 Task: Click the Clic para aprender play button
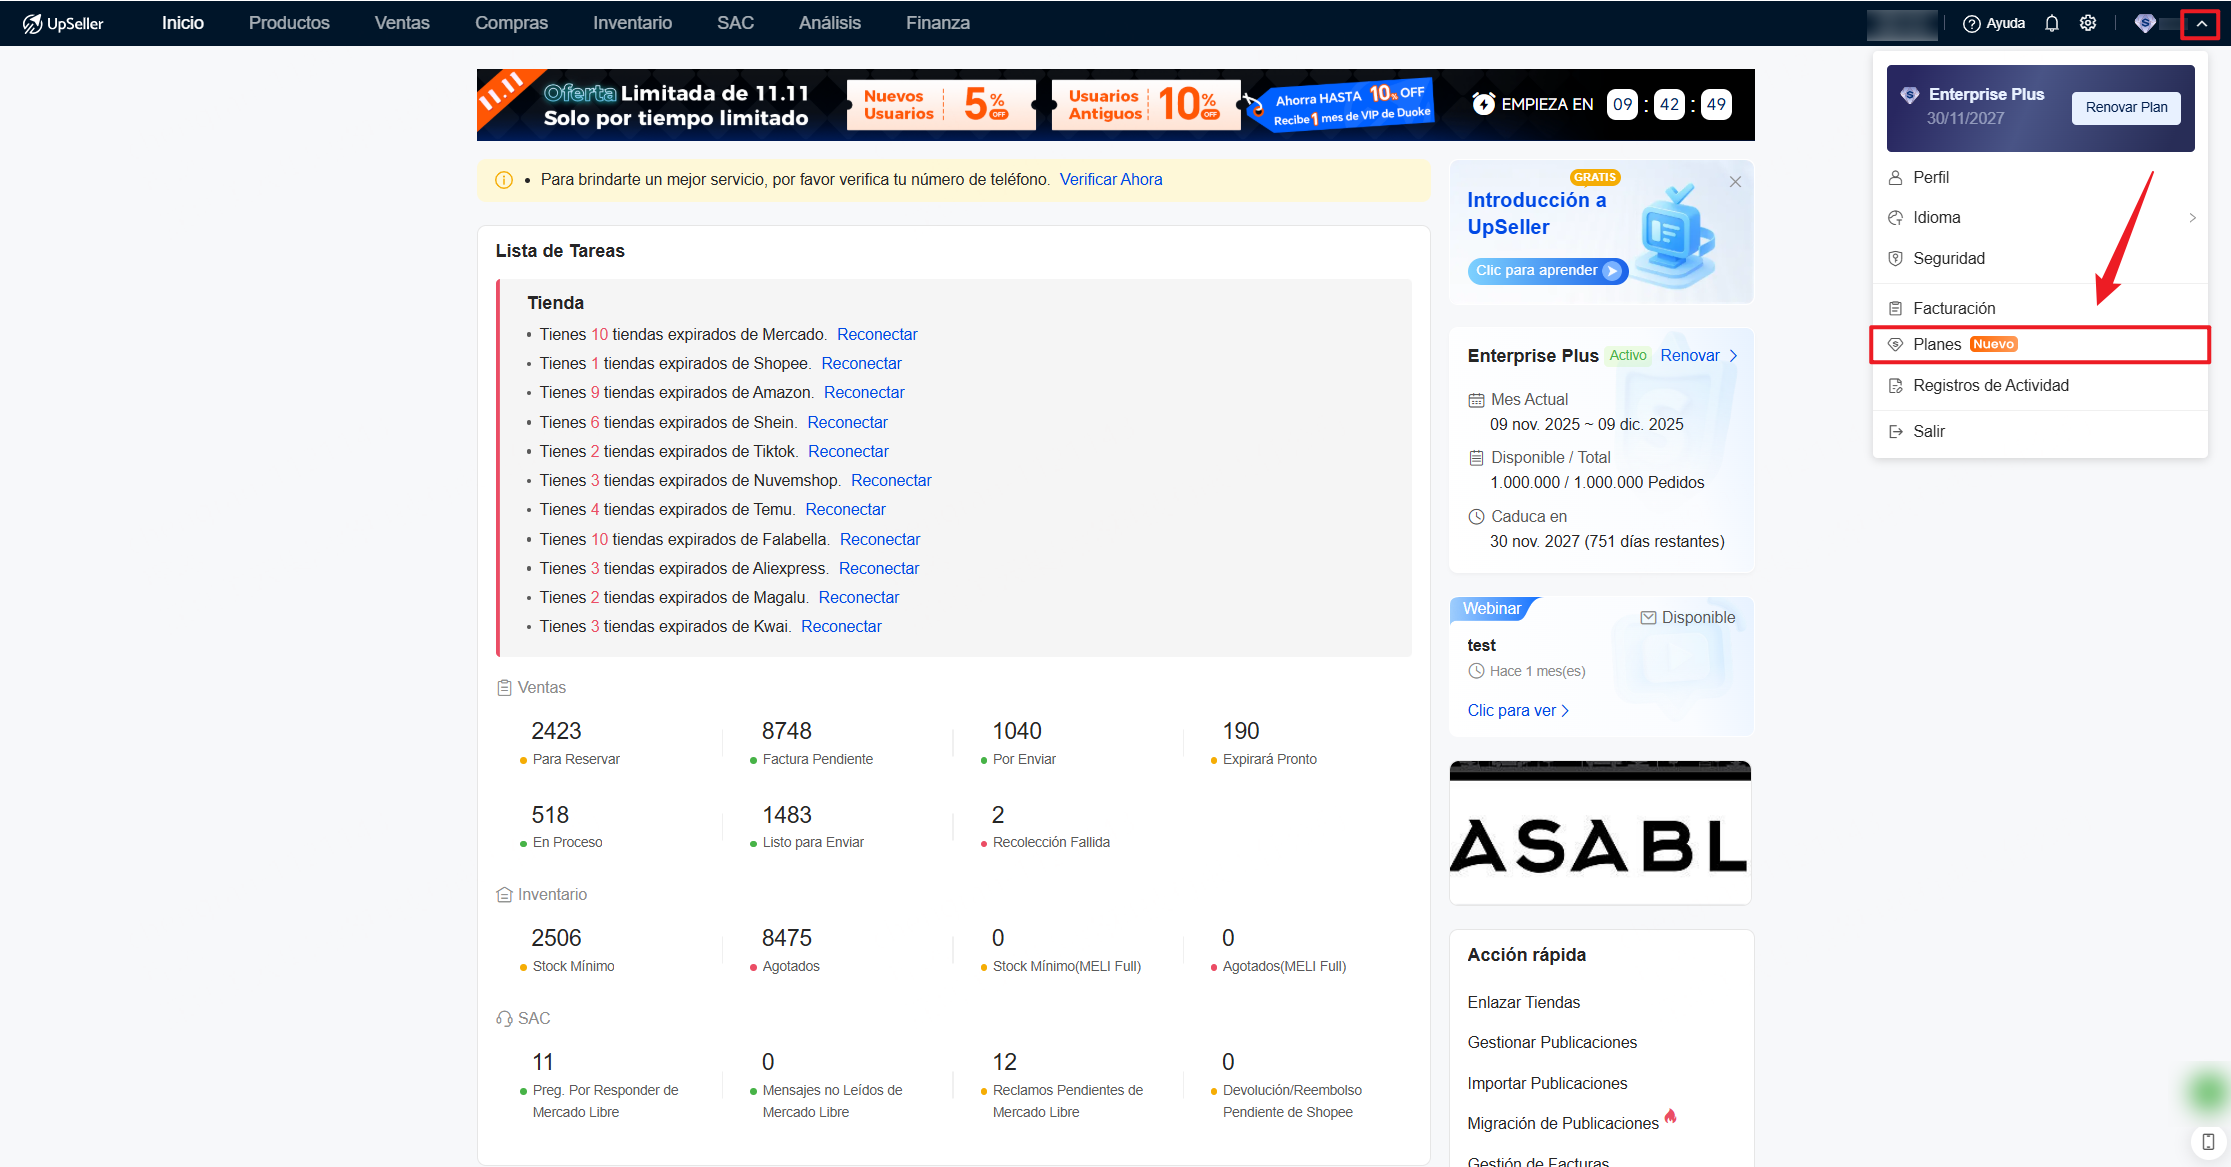pos(1611,271)
